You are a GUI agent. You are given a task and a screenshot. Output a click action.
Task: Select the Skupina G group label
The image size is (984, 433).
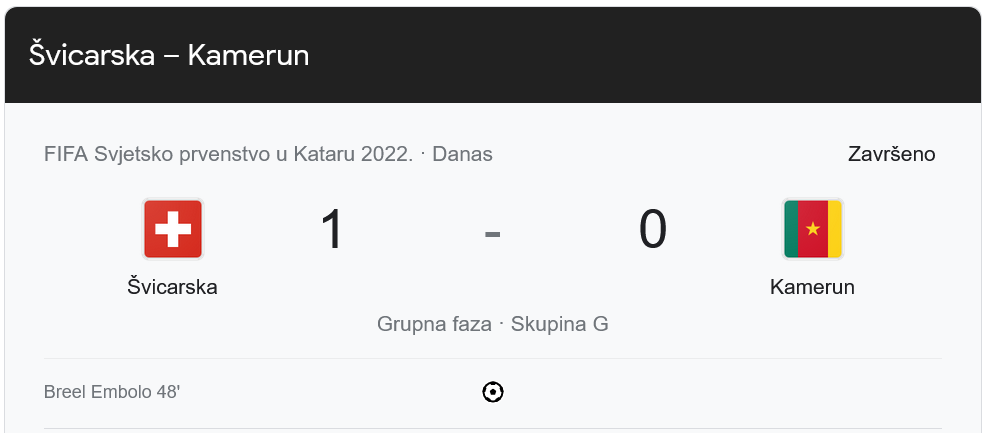[560, 324]
